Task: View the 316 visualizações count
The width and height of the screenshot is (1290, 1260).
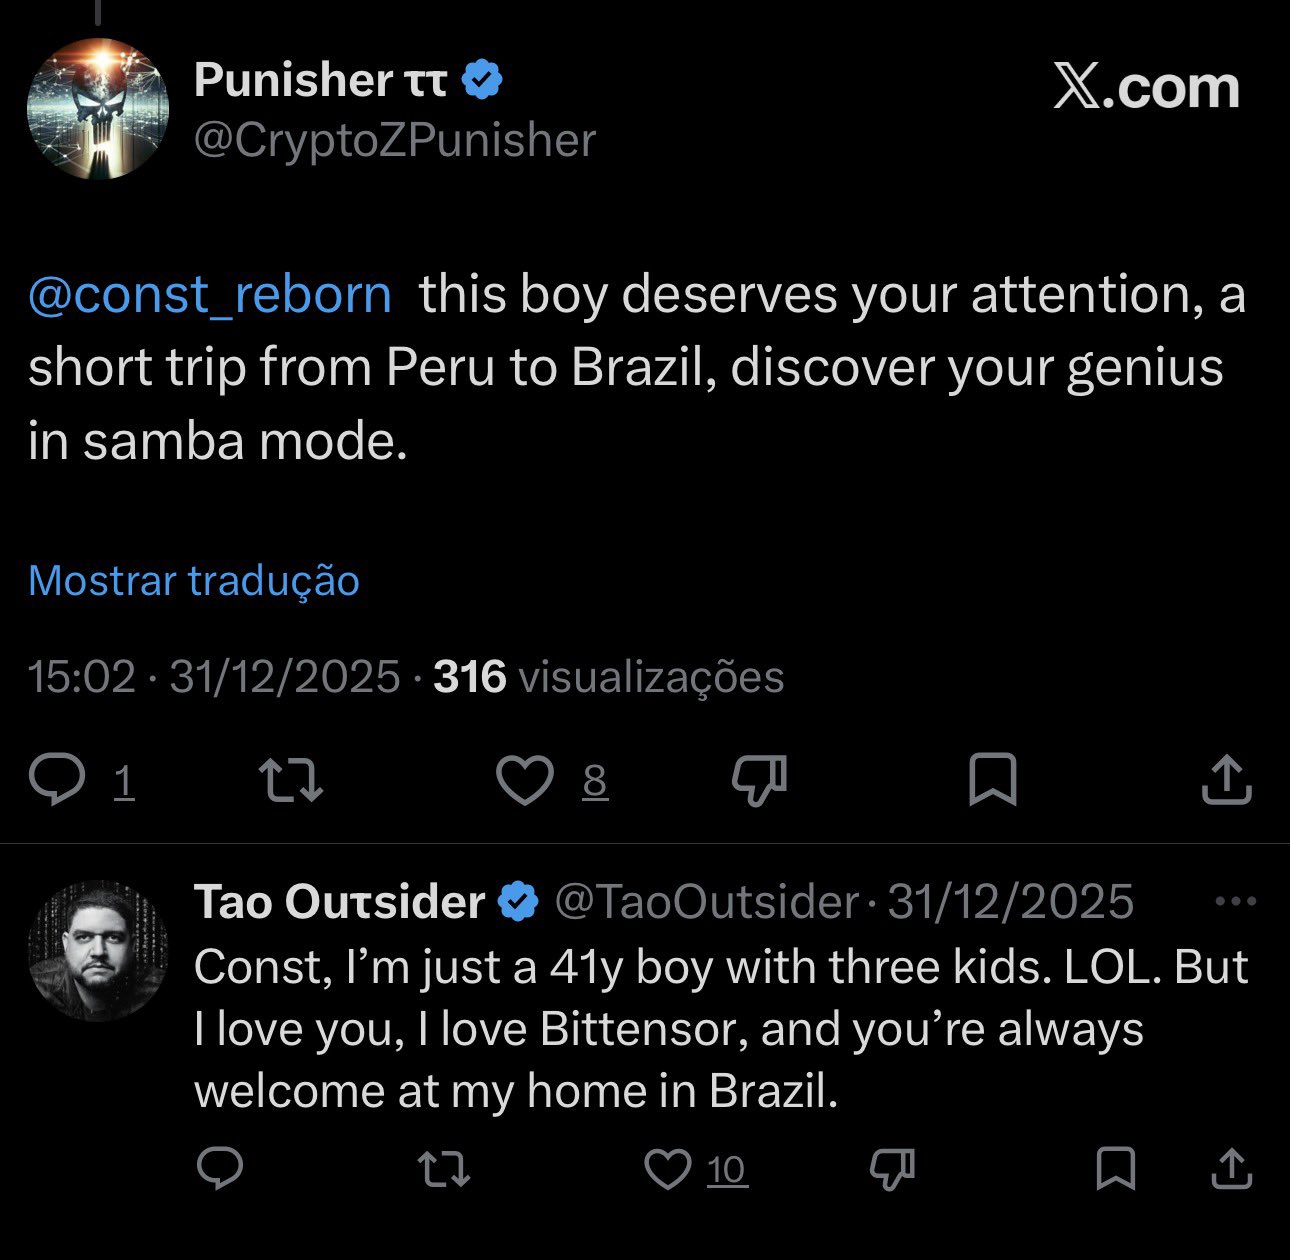Action: [x=608, y=677]
